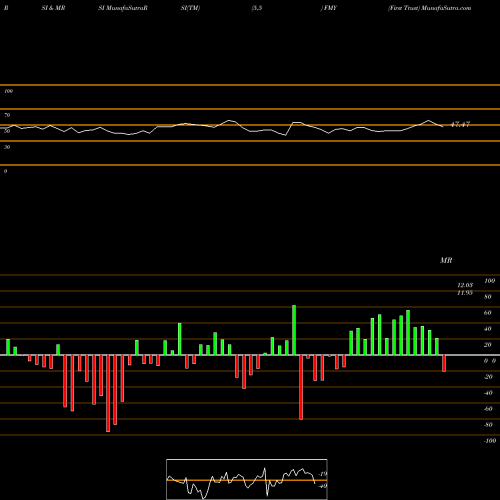
Task: Click the '11.95' value label
Action: 465,293
